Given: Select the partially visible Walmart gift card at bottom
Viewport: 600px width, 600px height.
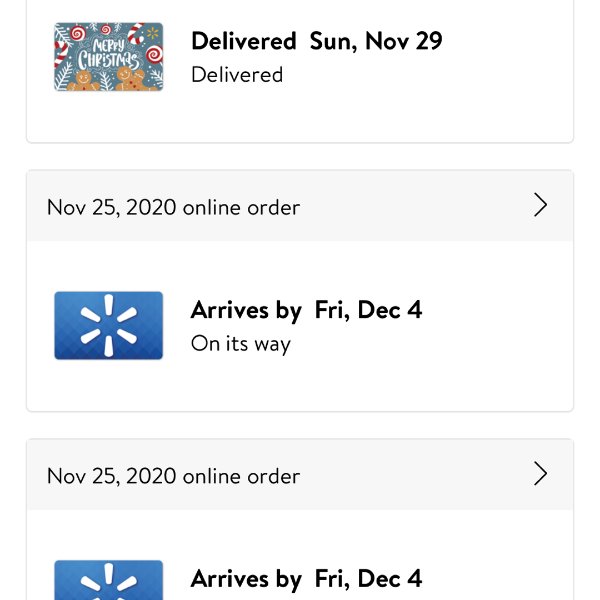Looking at the screenshot, I should pyautogui.click(x=109, y=580).
